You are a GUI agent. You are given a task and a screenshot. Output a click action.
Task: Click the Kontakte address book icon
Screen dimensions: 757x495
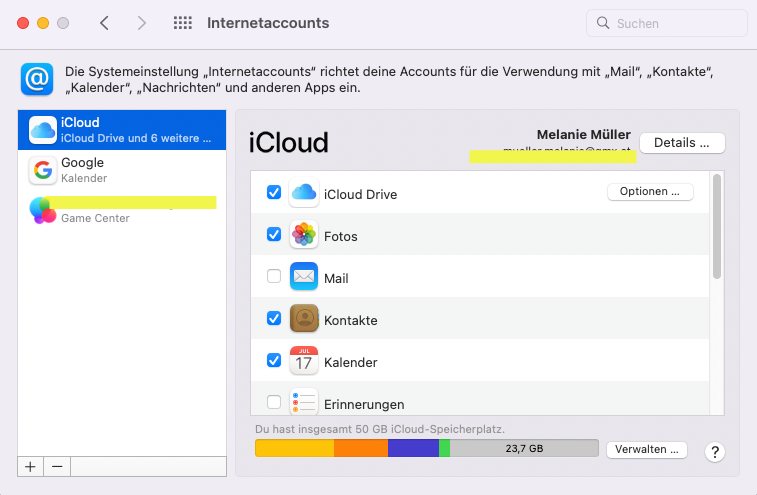[x=304, y=319]
